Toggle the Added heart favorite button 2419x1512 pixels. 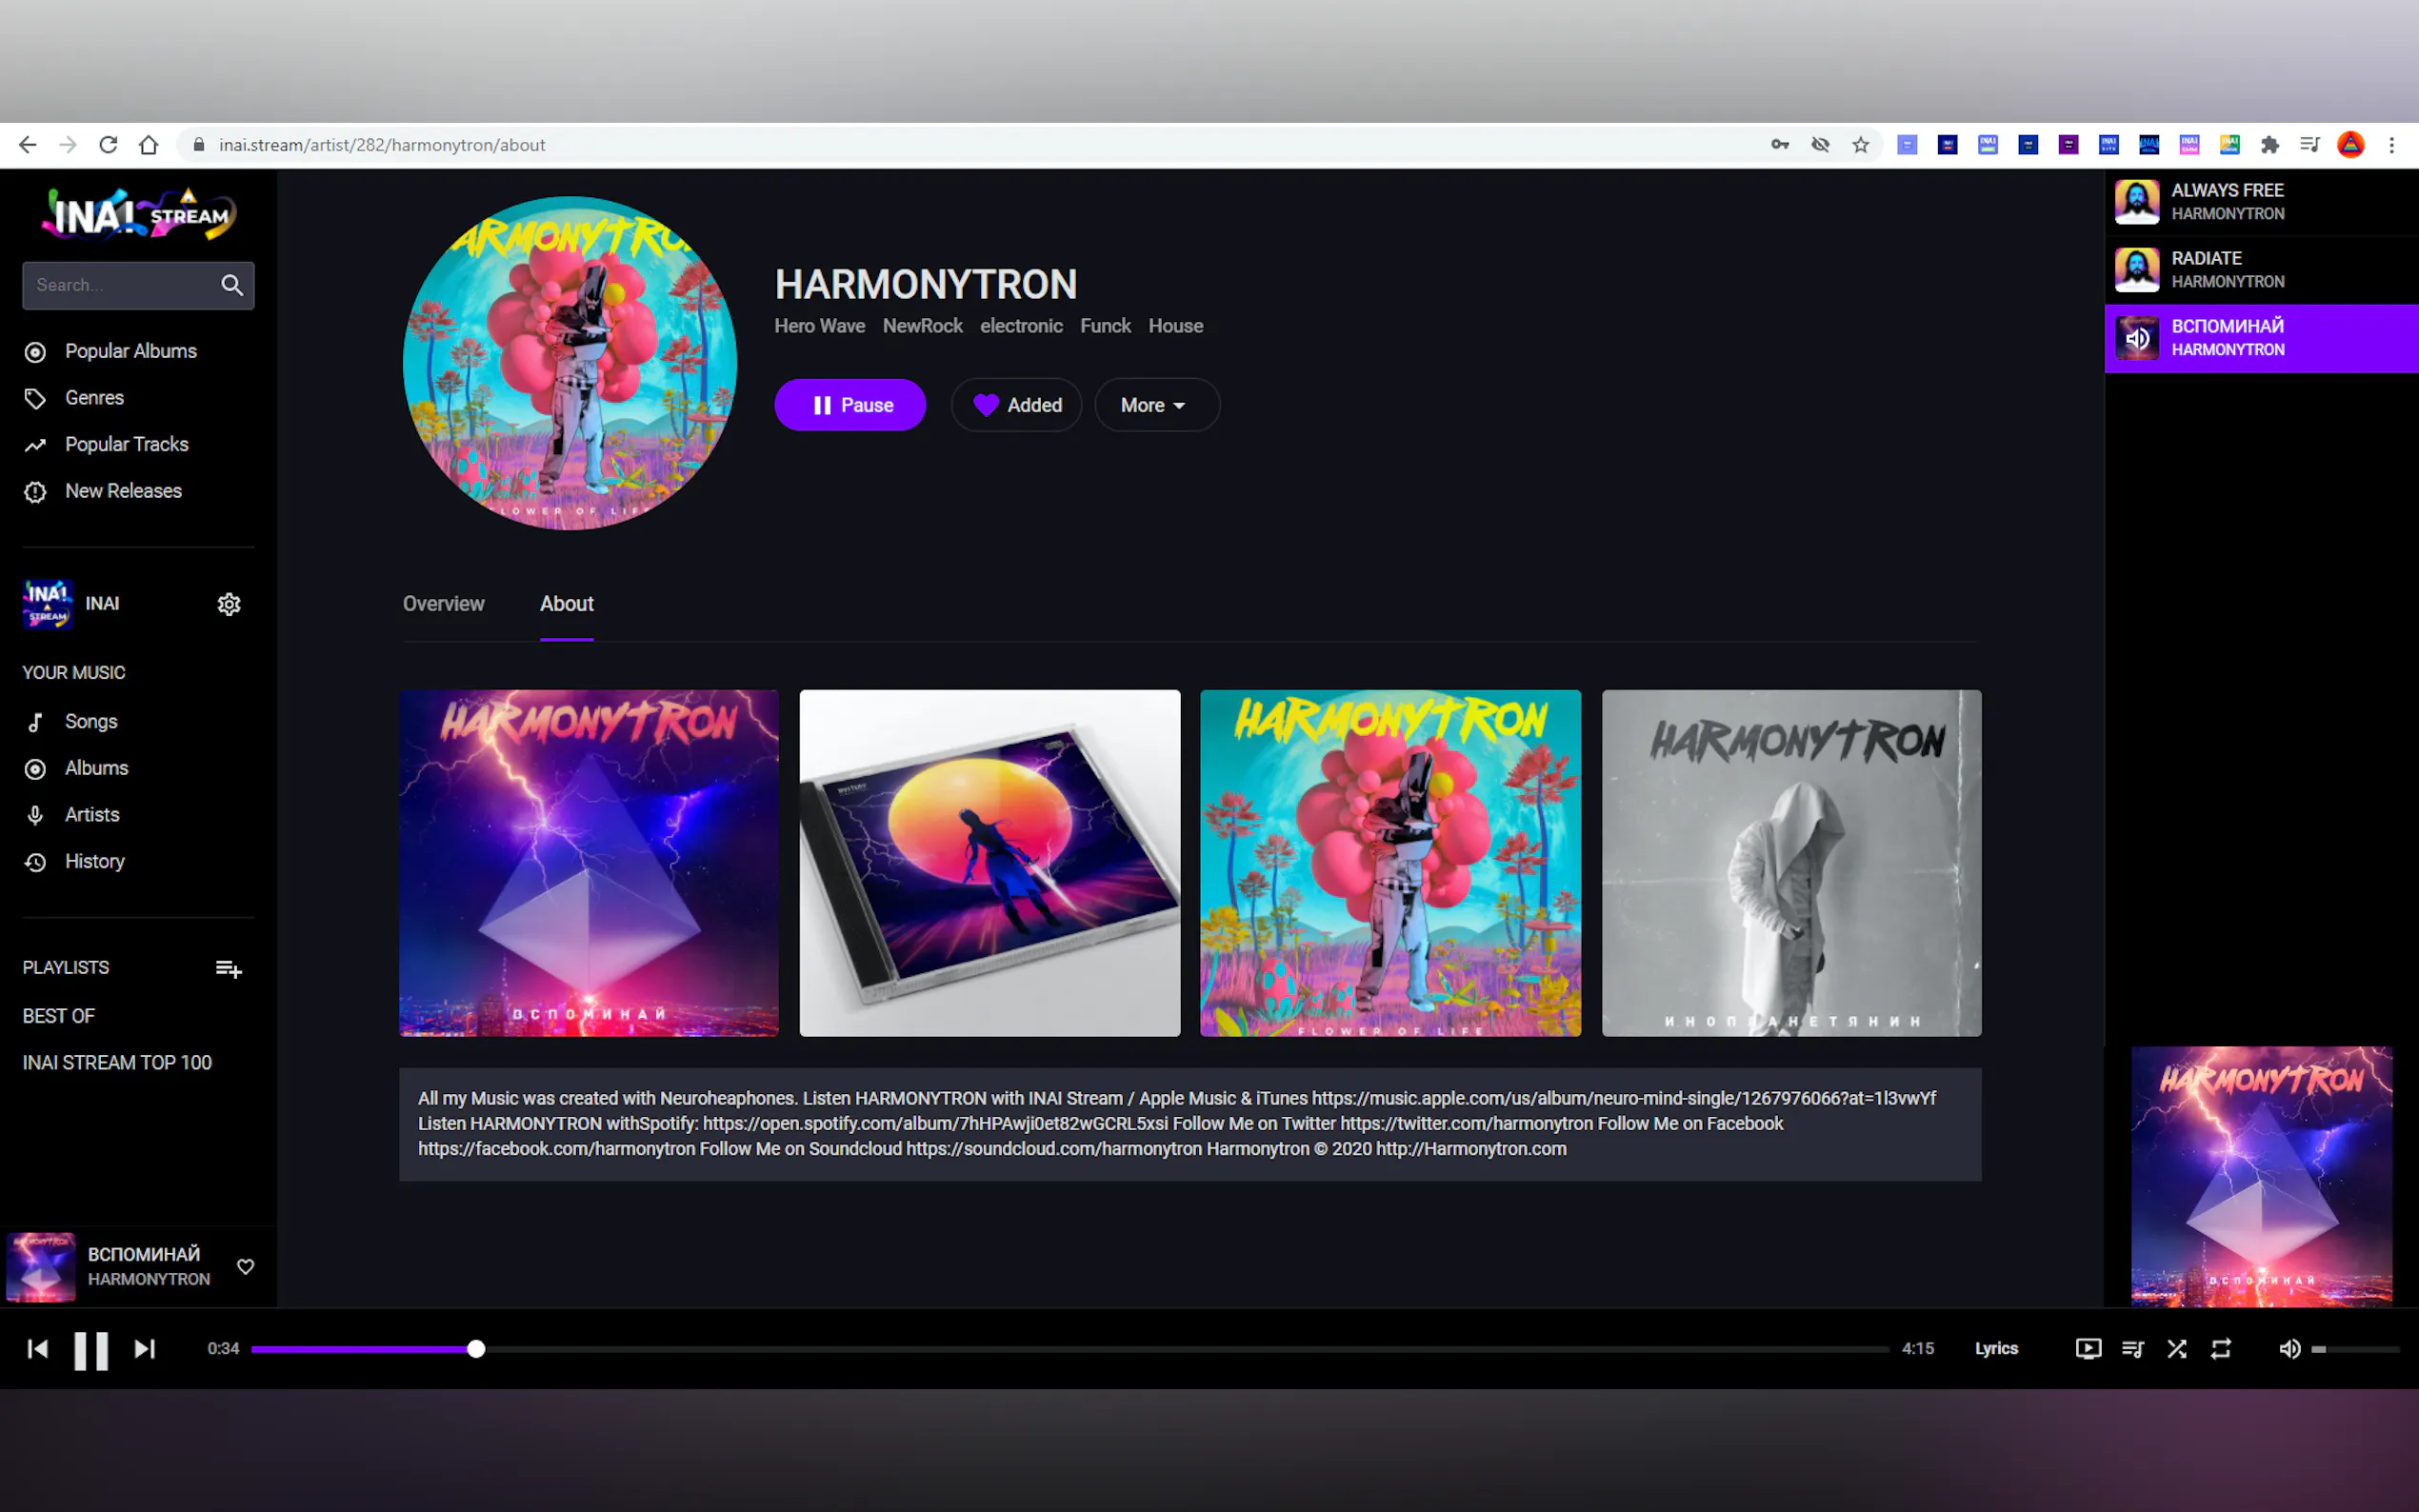pos(1016,405)
